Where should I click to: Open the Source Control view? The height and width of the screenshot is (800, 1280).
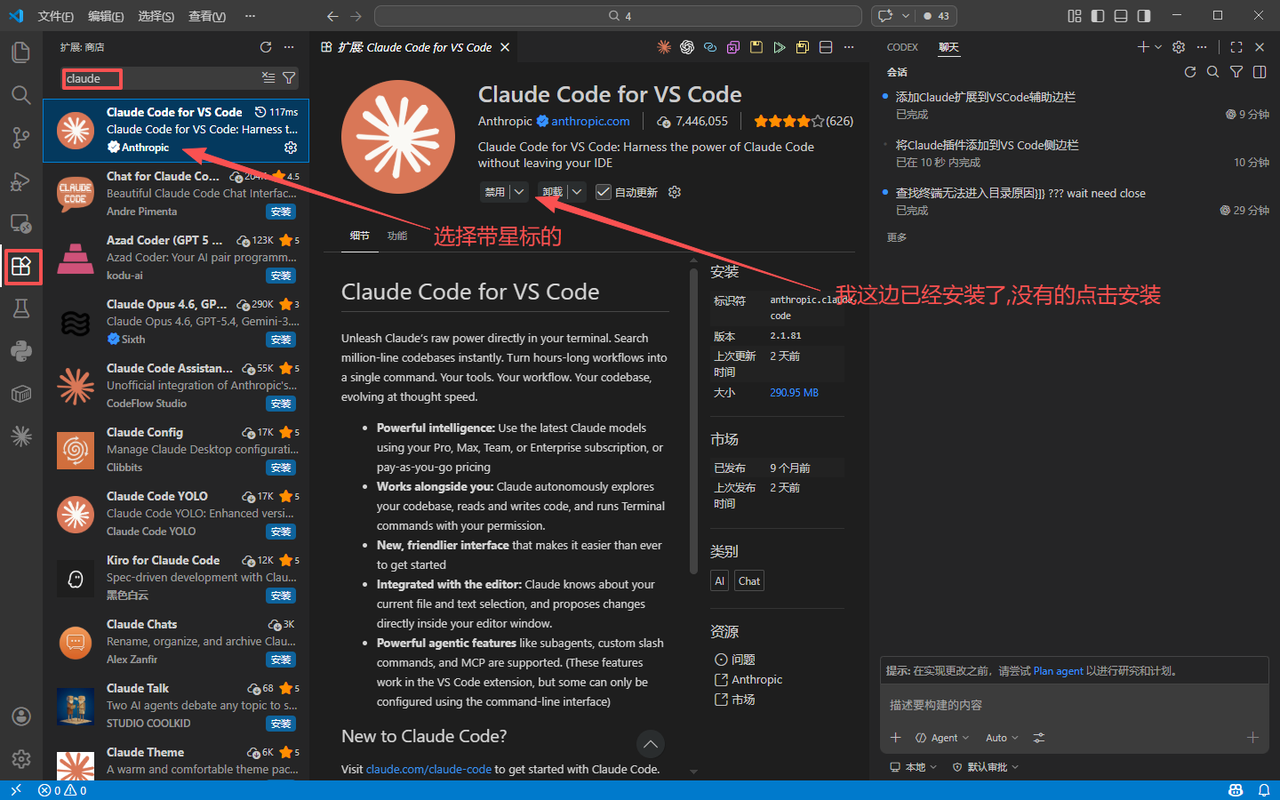(x=21, y=138)
